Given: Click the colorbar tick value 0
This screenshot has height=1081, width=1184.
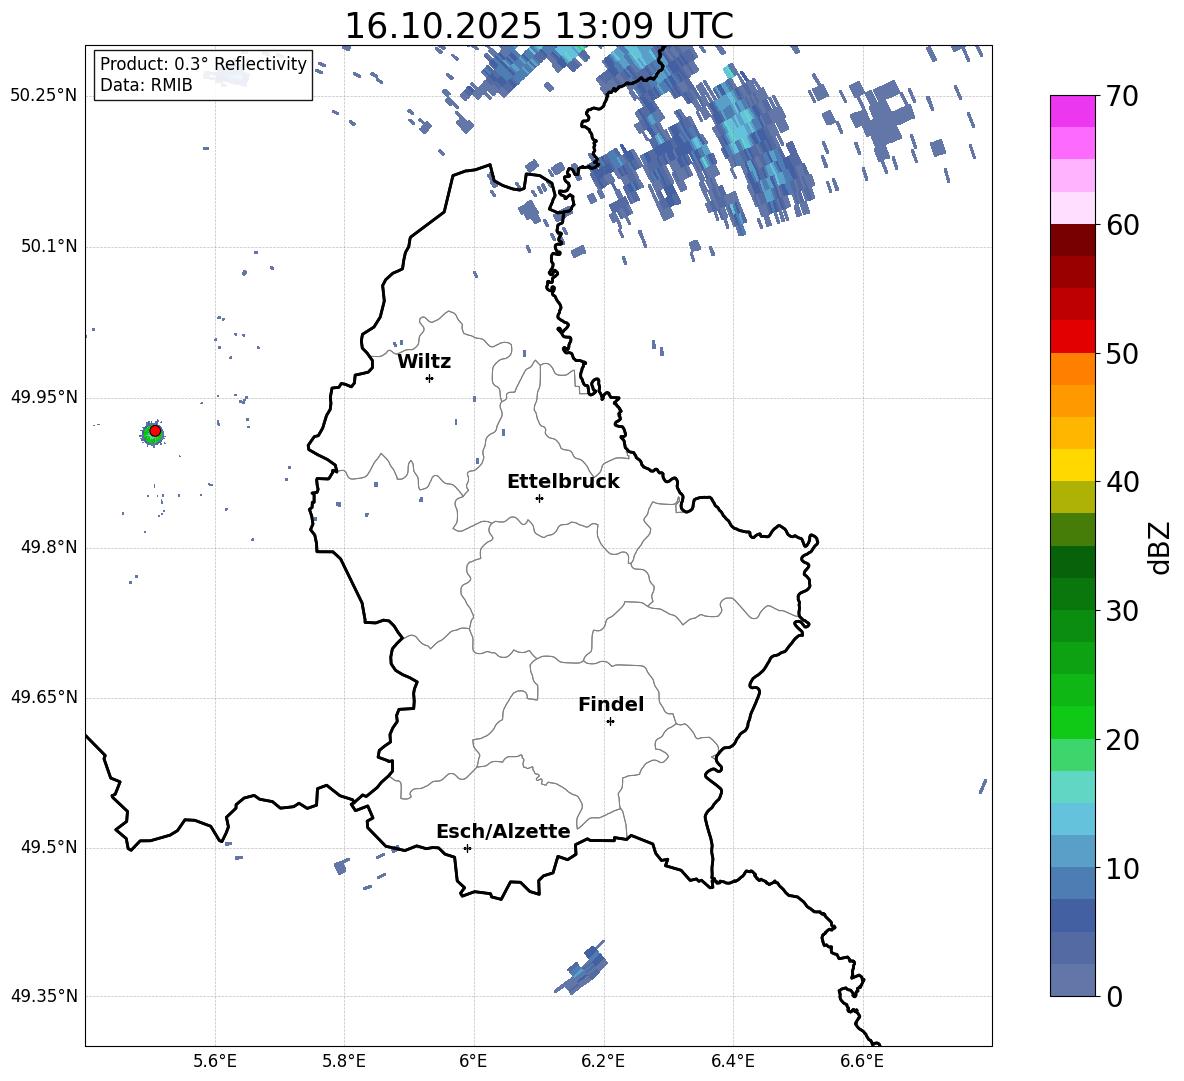Looking at the screenshot, I should point(1114,997).
